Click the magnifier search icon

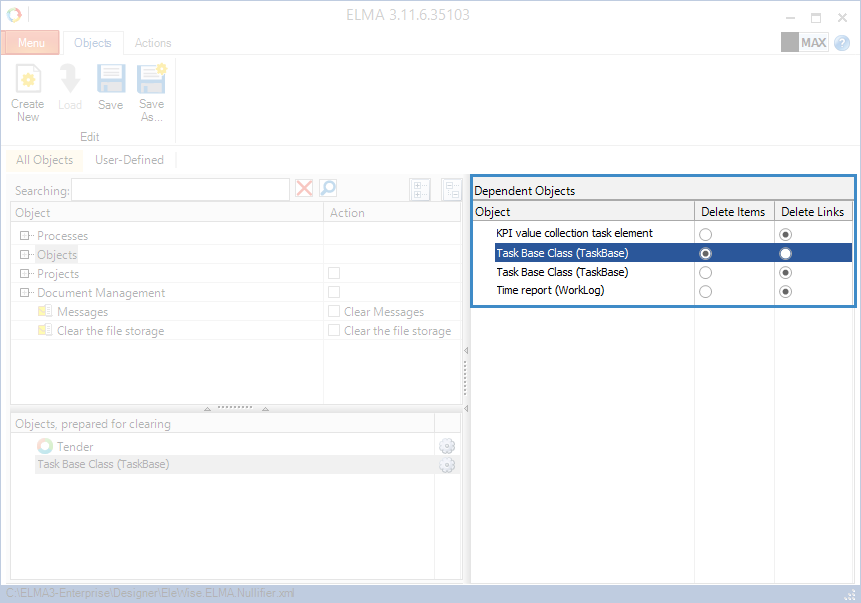(328, 189)
